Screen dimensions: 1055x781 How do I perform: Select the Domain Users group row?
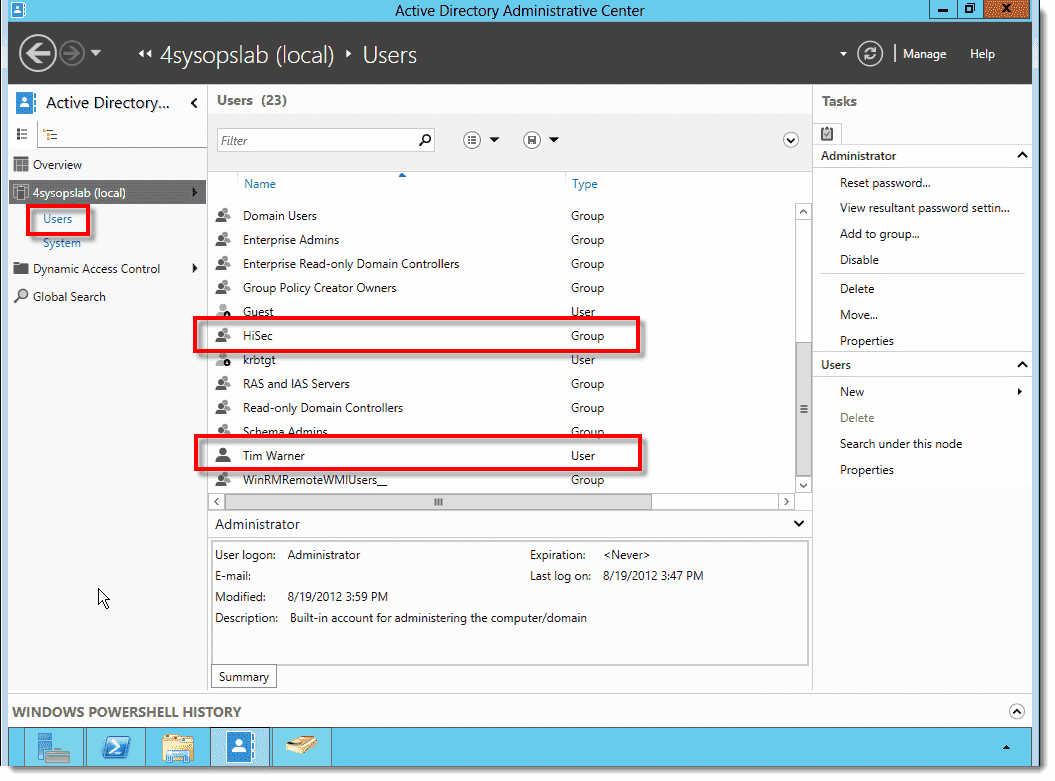pyautogui.click(x=502, y=216)
